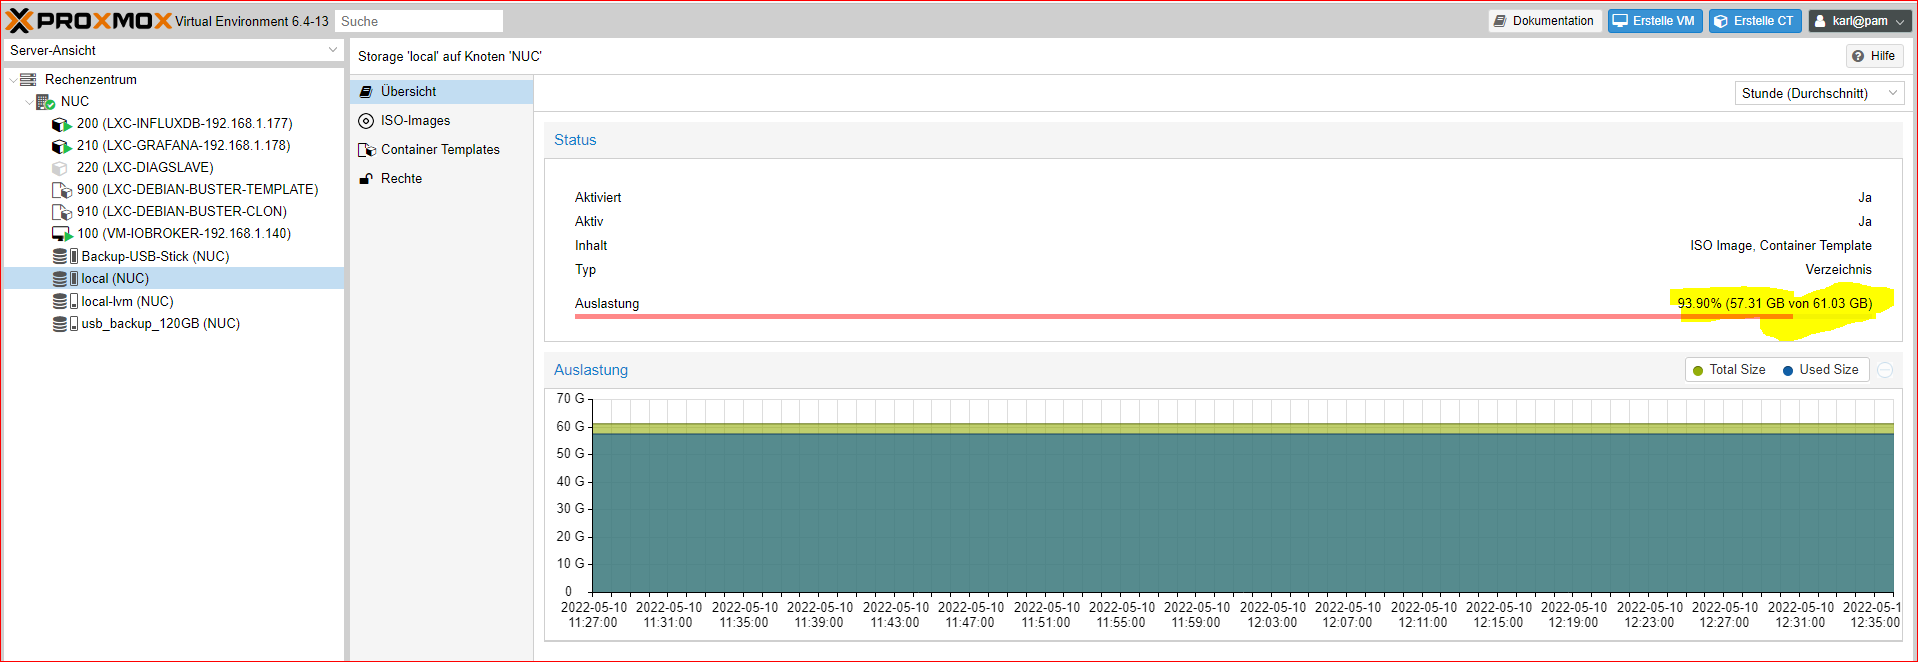This screenshot has width=1918, height=662.
Task: Click monitor icon on Erstelle VM
Action: click(1620, 21)
